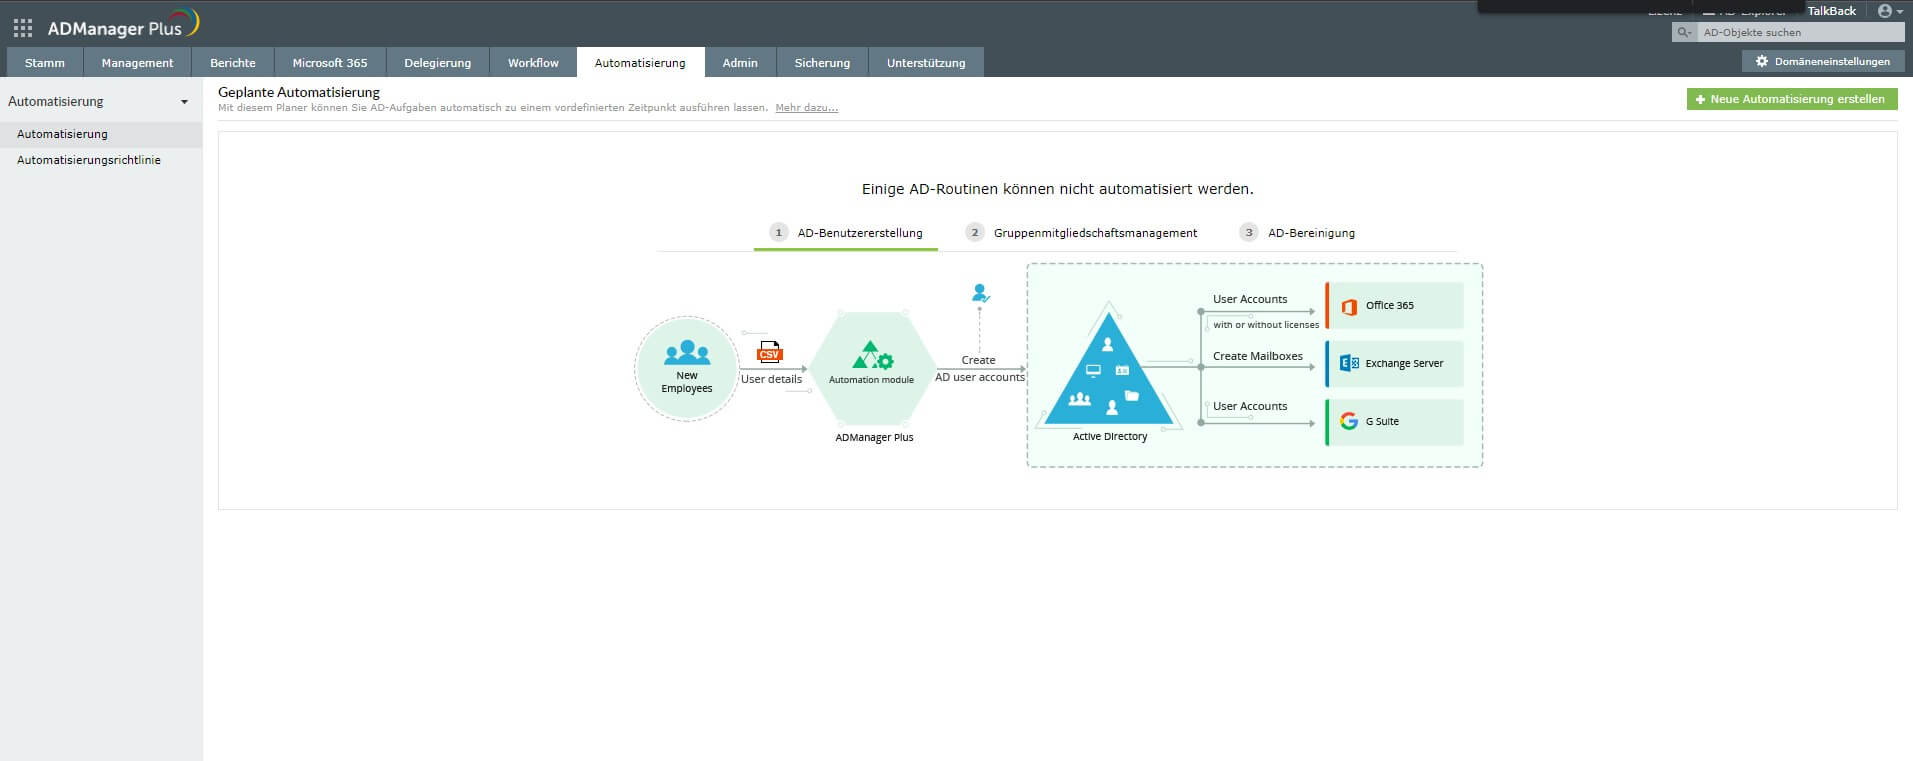Select the Automatisierung tab
The width and height of the screenshot is (1913, 761).
pos(640,62)
